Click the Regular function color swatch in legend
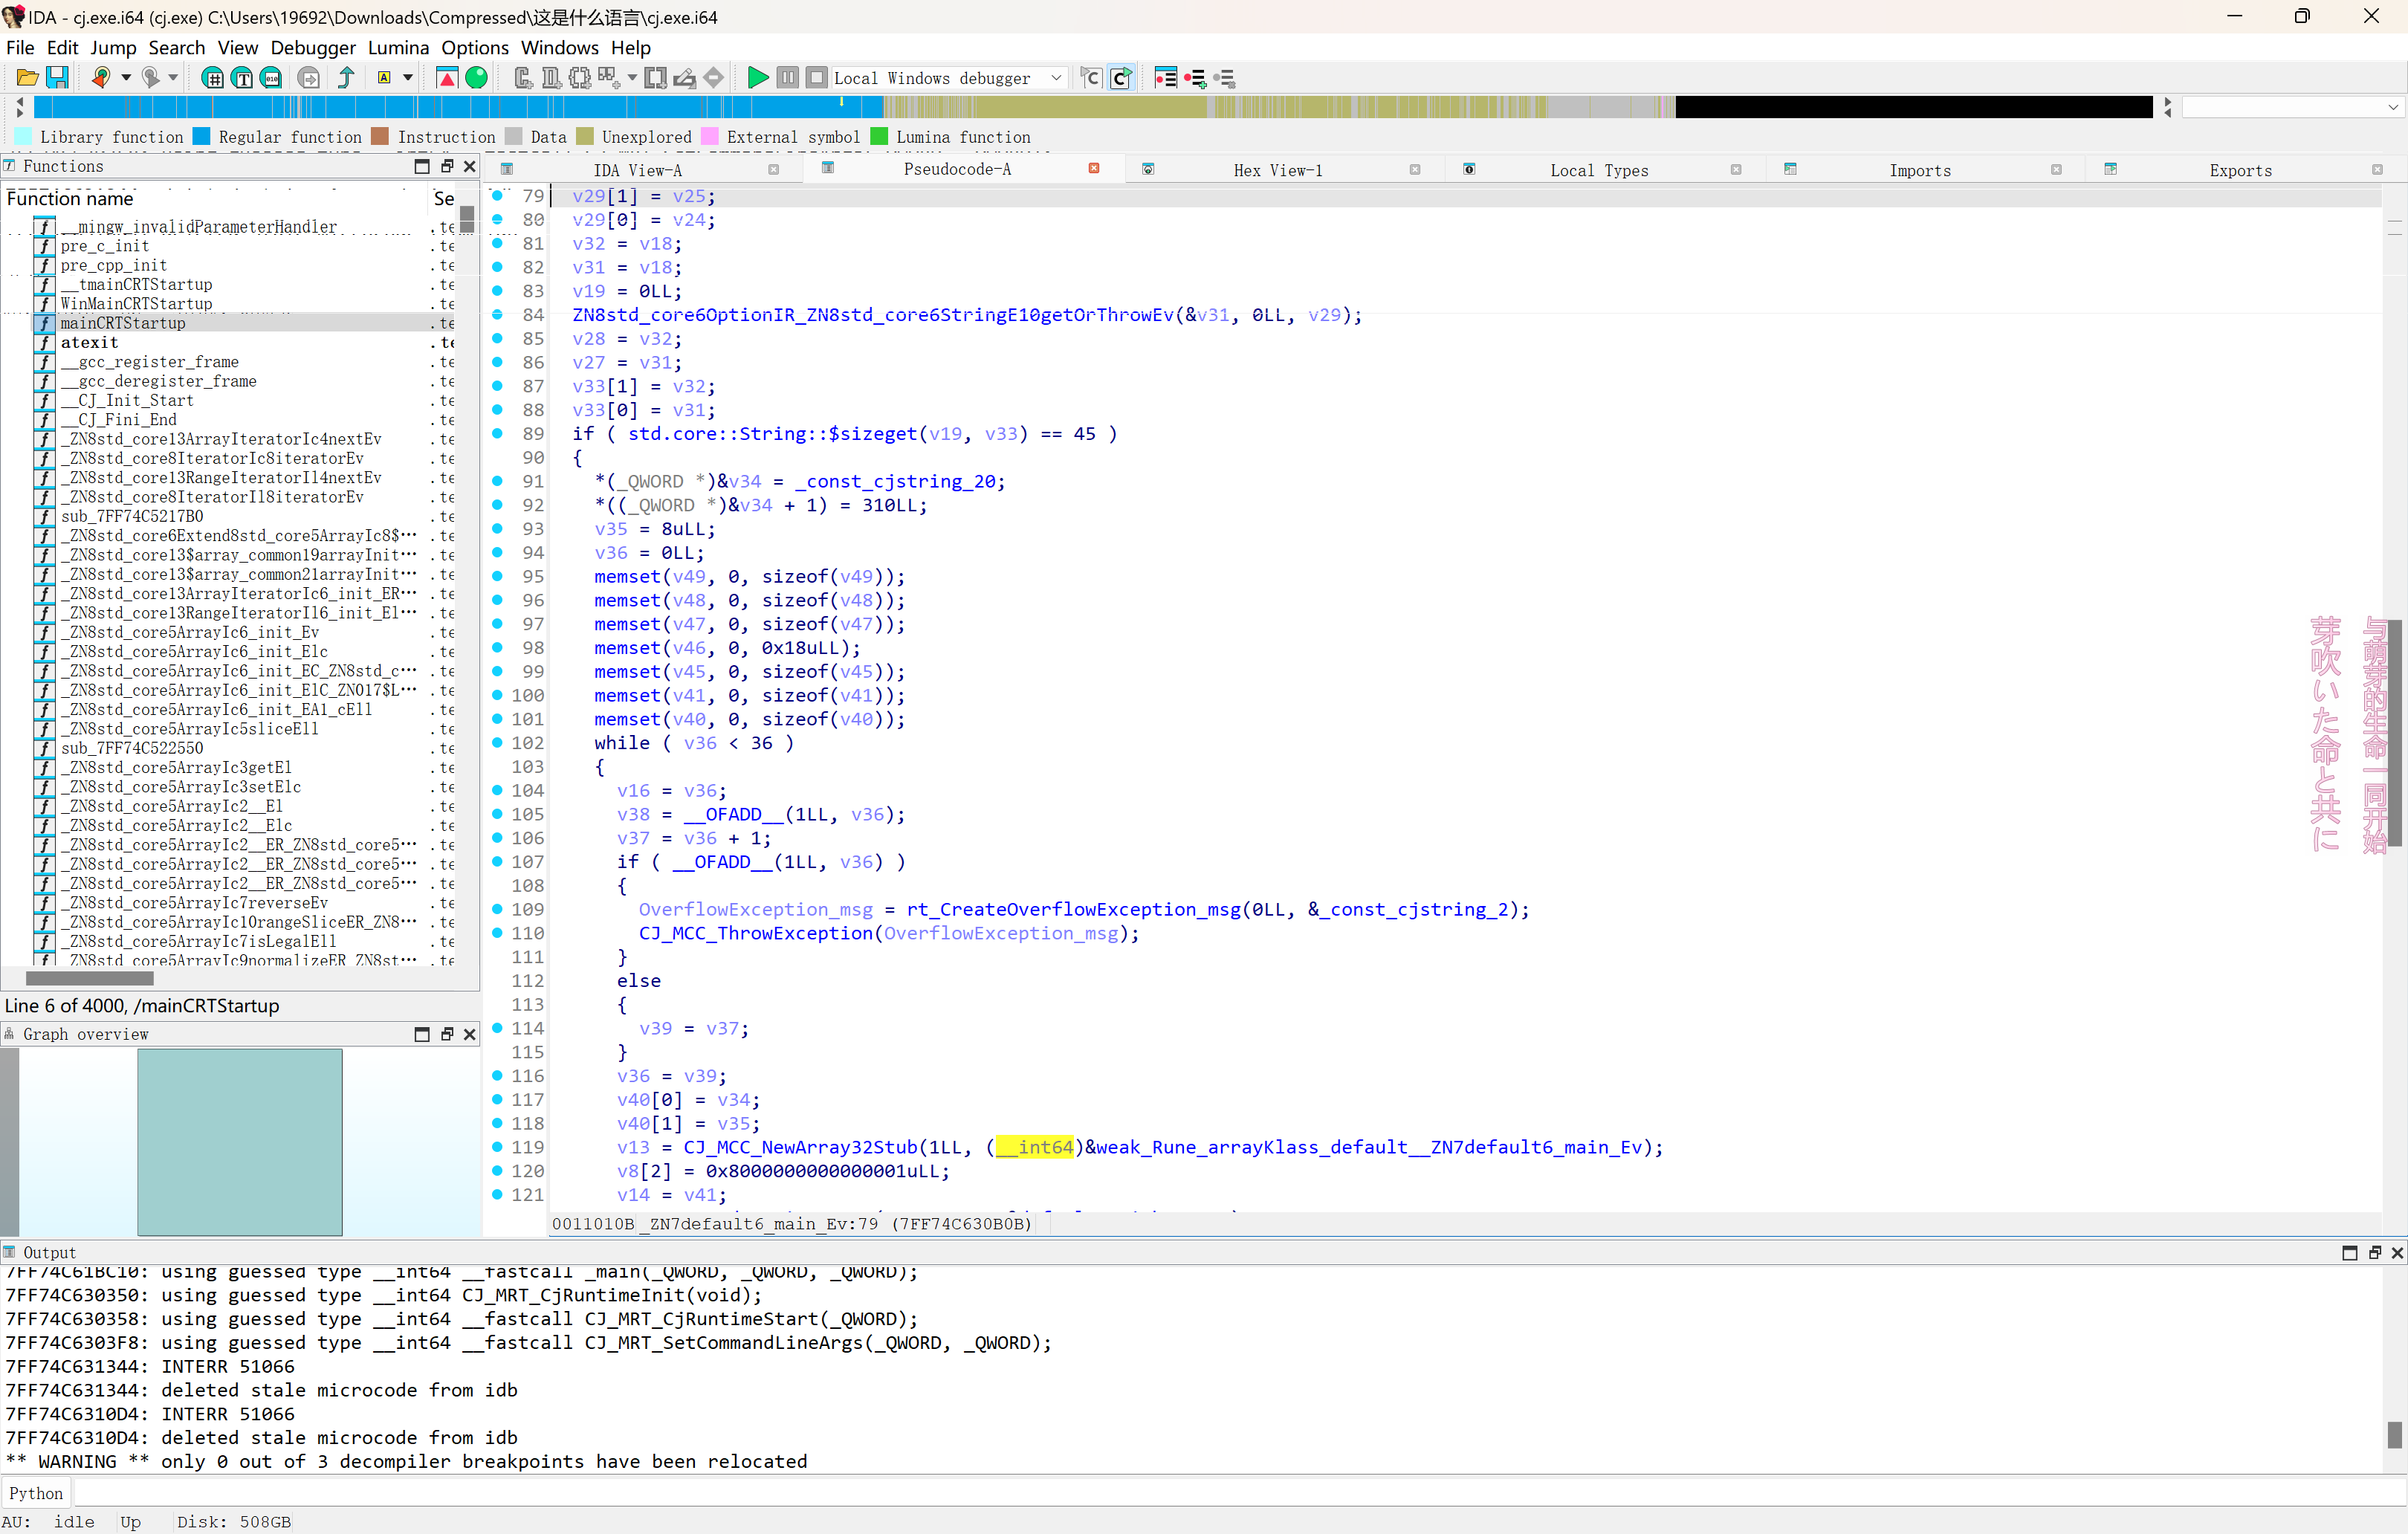 [201, 137]
